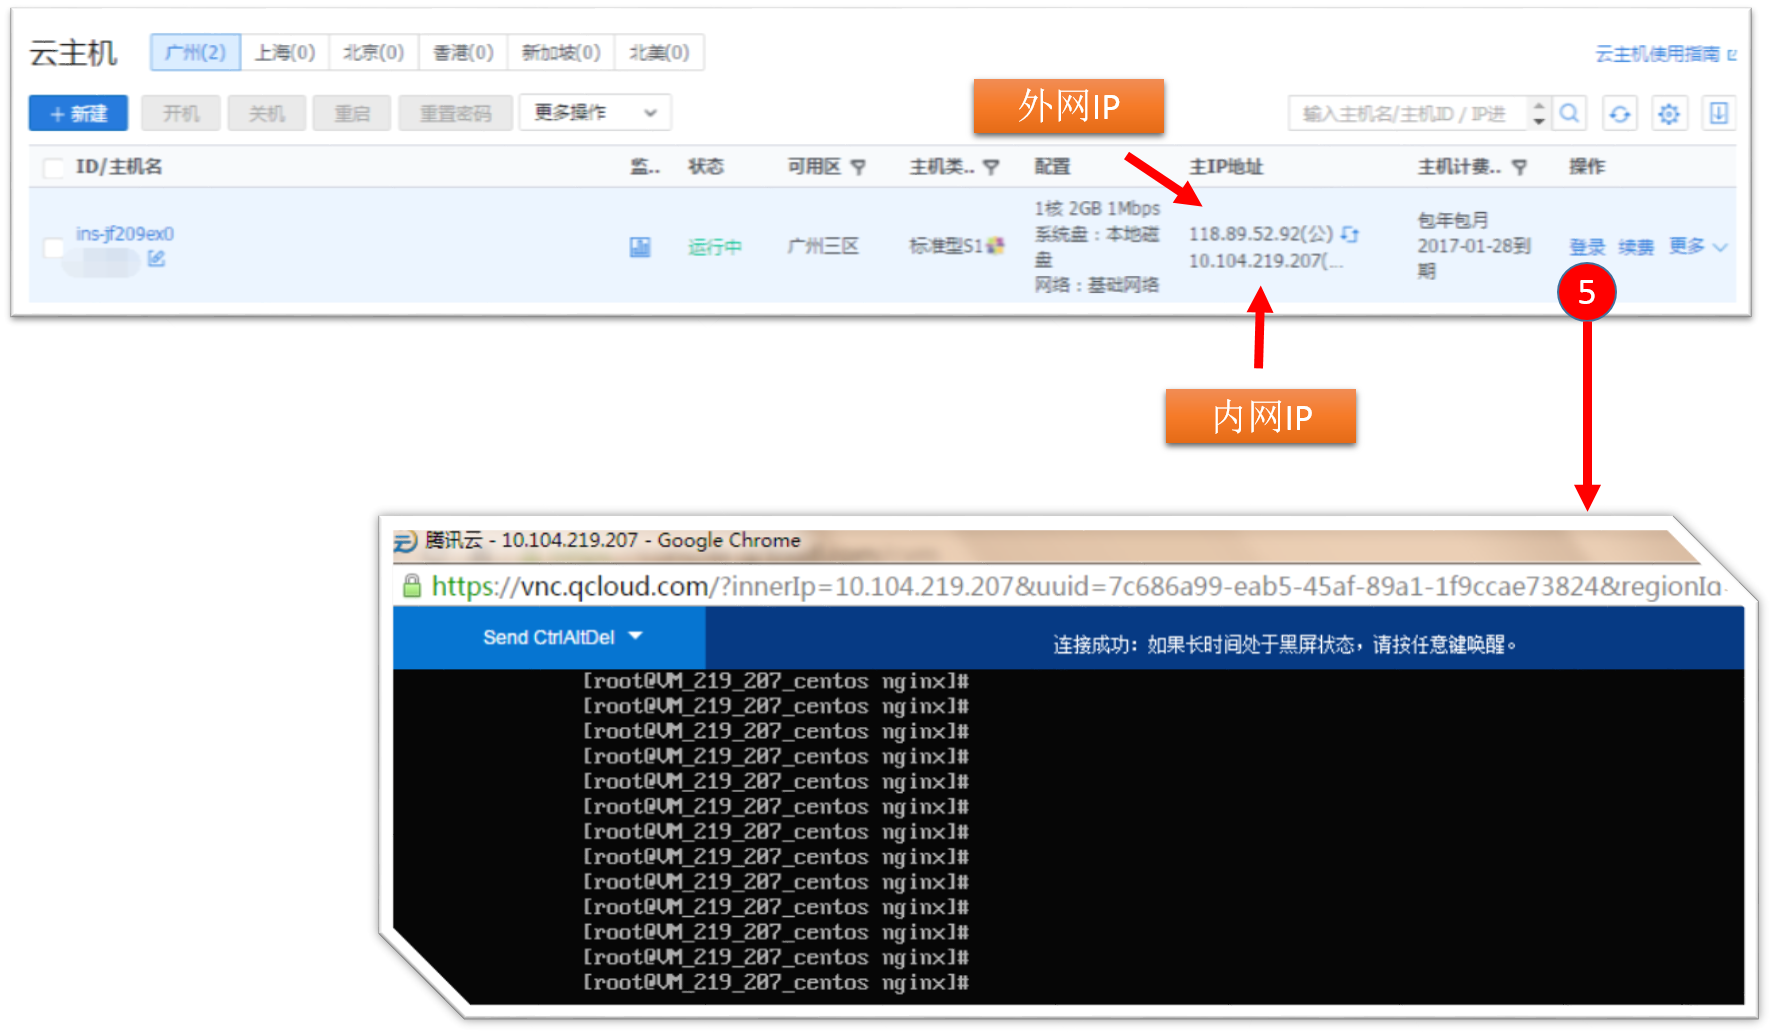Click the 广州三区 zone cell
1775x1036 pixels.
(823, 246)
